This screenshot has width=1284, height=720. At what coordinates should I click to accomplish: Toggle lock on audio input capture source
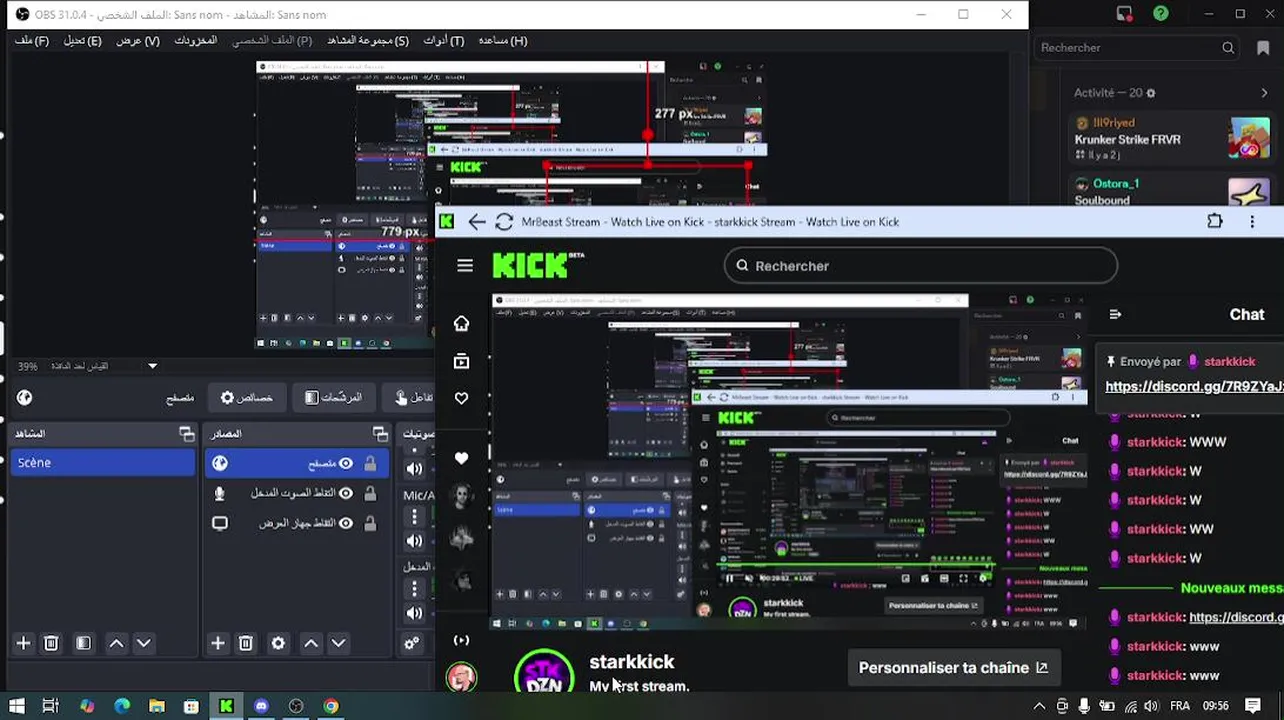370,493
